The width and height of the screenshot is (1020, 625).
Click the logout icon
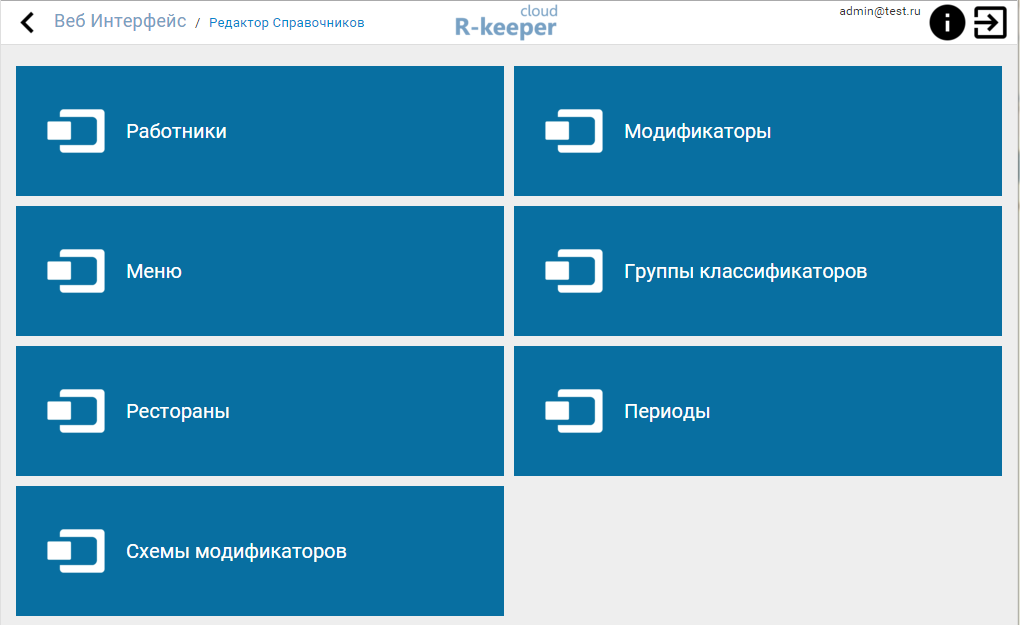click(x=990, y=22)
